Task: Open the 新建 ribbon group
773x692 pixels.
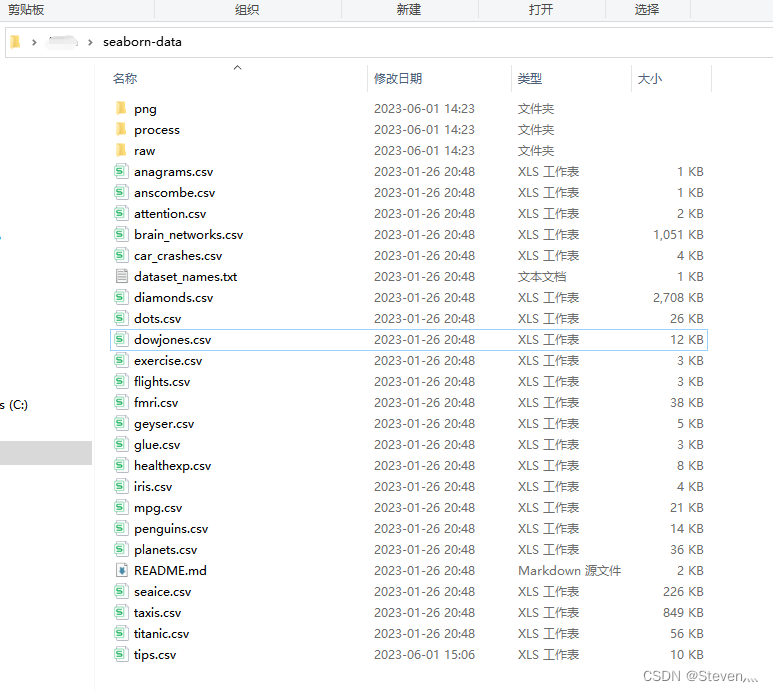Action: [409, 9]
